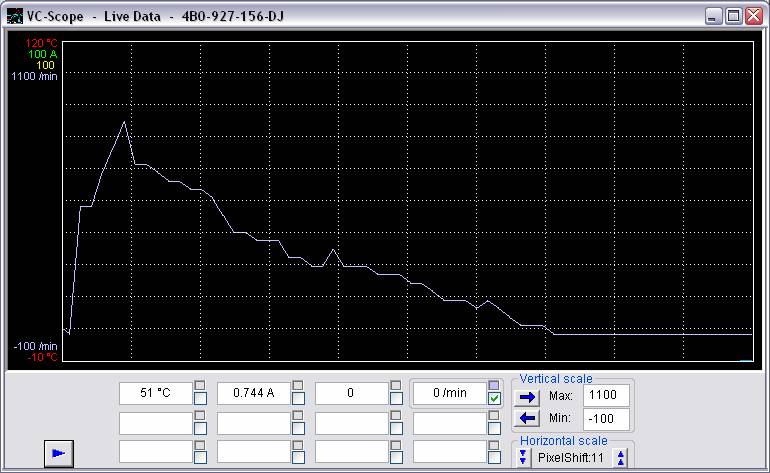The image size is (770, 473).
Task: Click the VC-Scope title bar icon
Action: (x=14, y=17)
